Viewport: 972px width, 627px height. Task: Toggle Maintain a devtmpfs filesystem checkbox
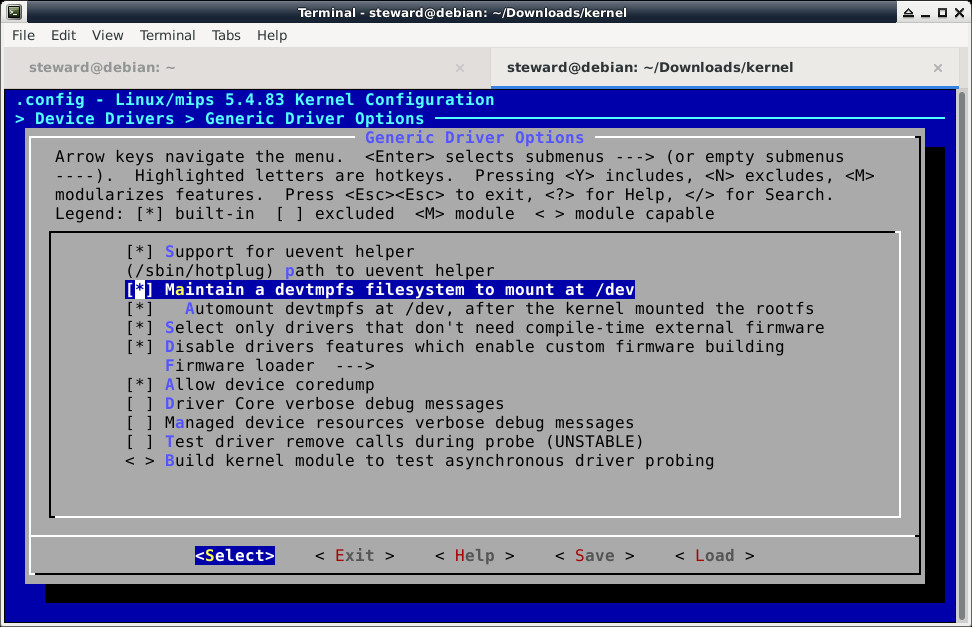(139, 290)
